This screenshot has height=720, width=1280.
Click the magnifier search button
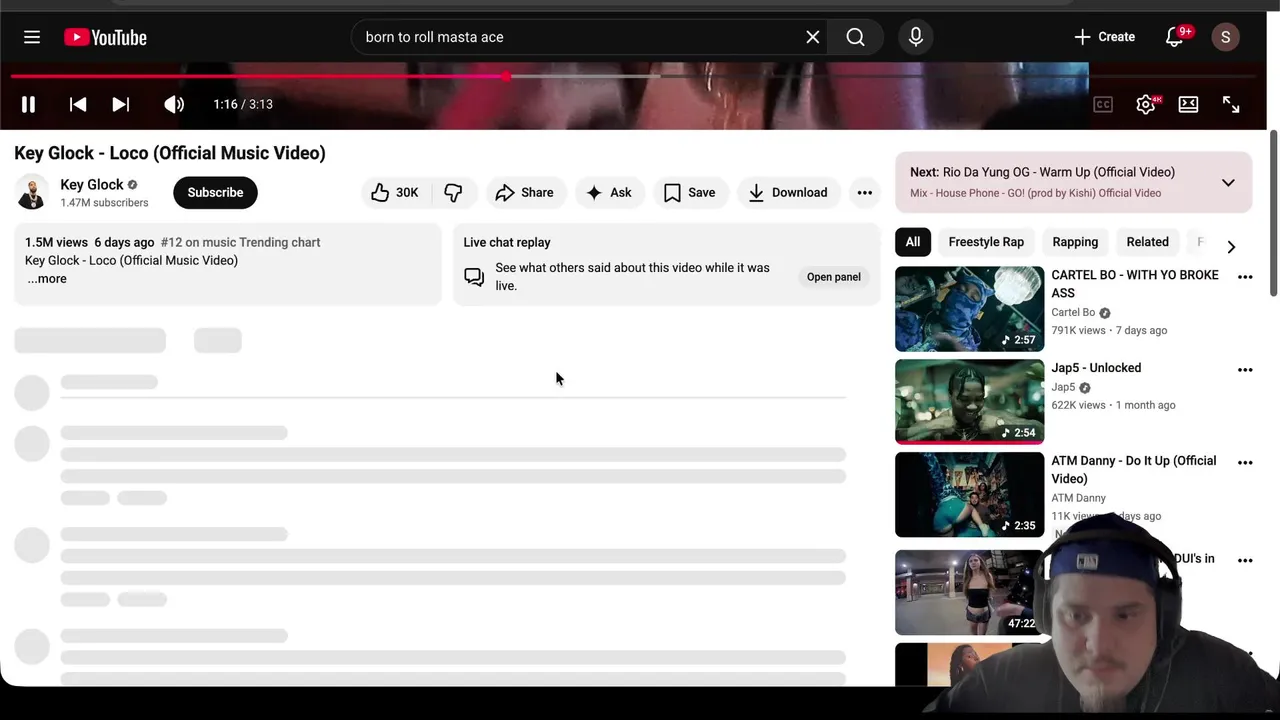point(855,37)
